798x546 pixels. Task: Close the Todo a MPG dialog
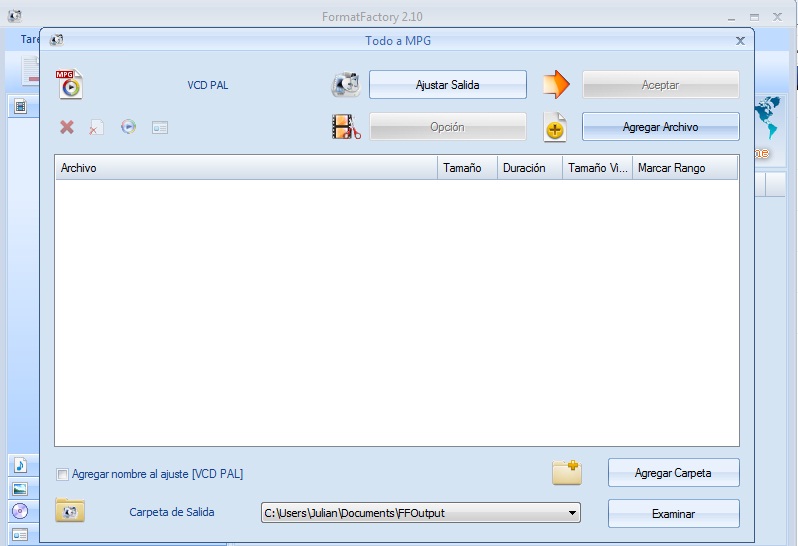click(740, 41)
